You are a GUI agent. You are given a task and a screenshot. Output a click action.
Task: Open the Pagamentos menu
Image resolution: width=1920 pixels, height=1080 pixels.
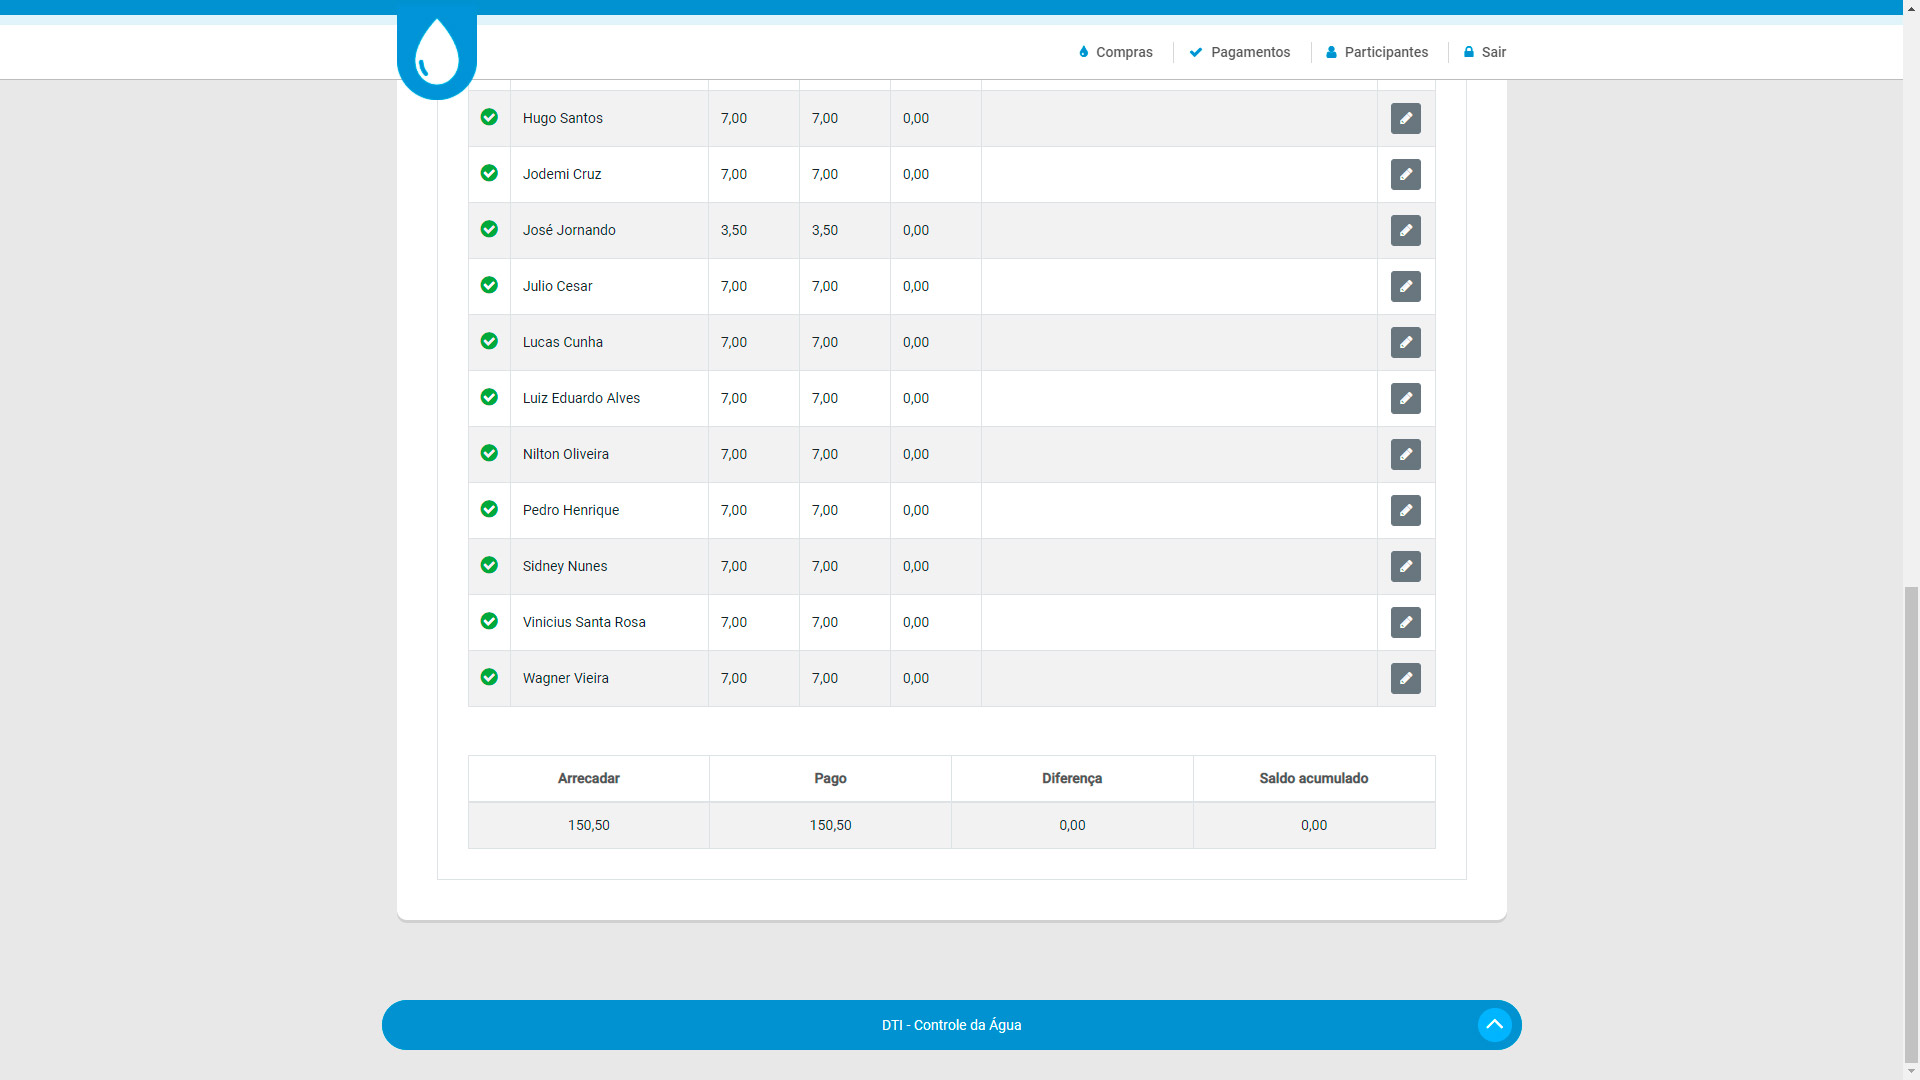pyautogui.click(x=1240, y=52)
